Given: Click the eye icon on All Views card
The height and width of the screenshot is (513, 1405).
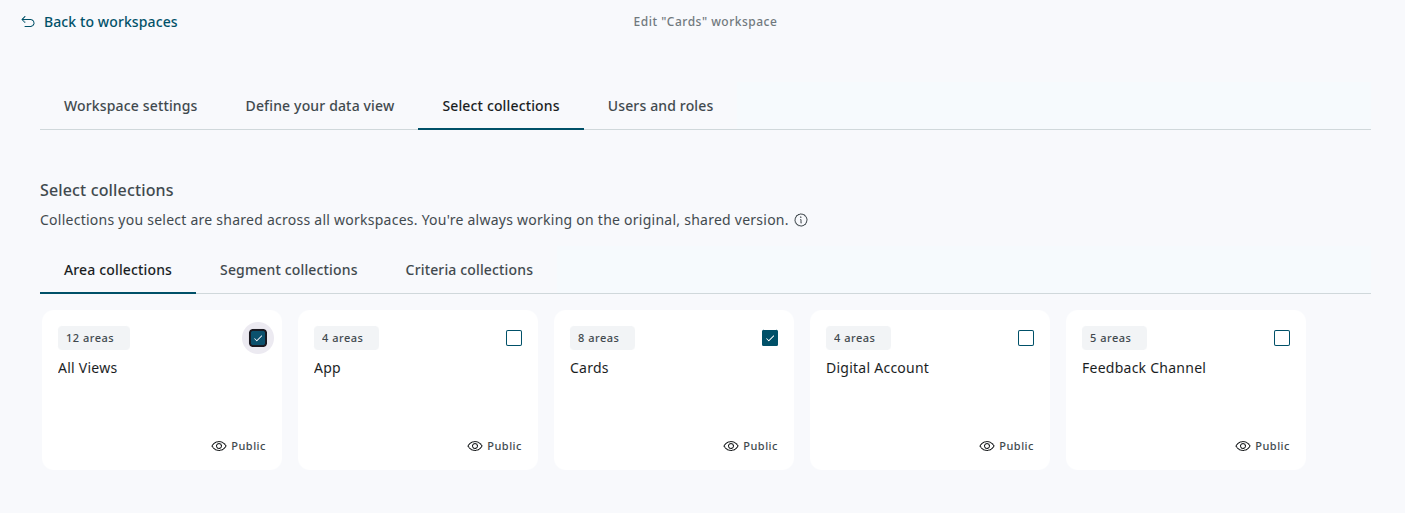Looking at the screenshot, I should [219, 446].
